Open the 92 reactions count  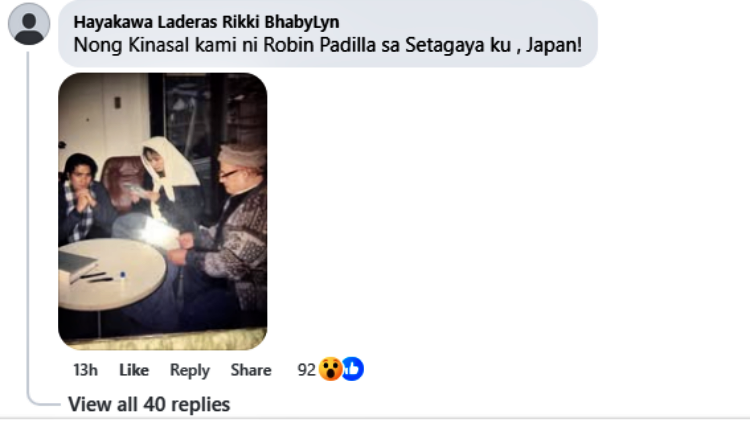tap(306, 370)
